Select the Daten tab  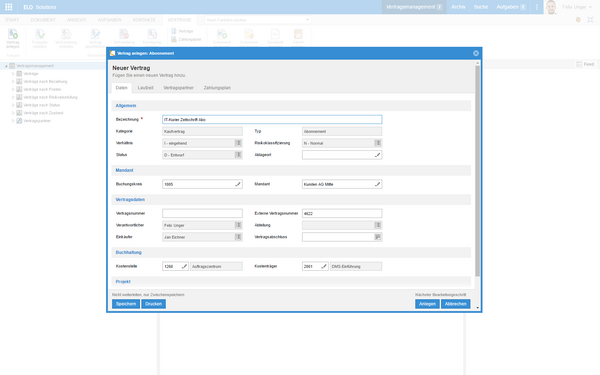pos(121,88)
